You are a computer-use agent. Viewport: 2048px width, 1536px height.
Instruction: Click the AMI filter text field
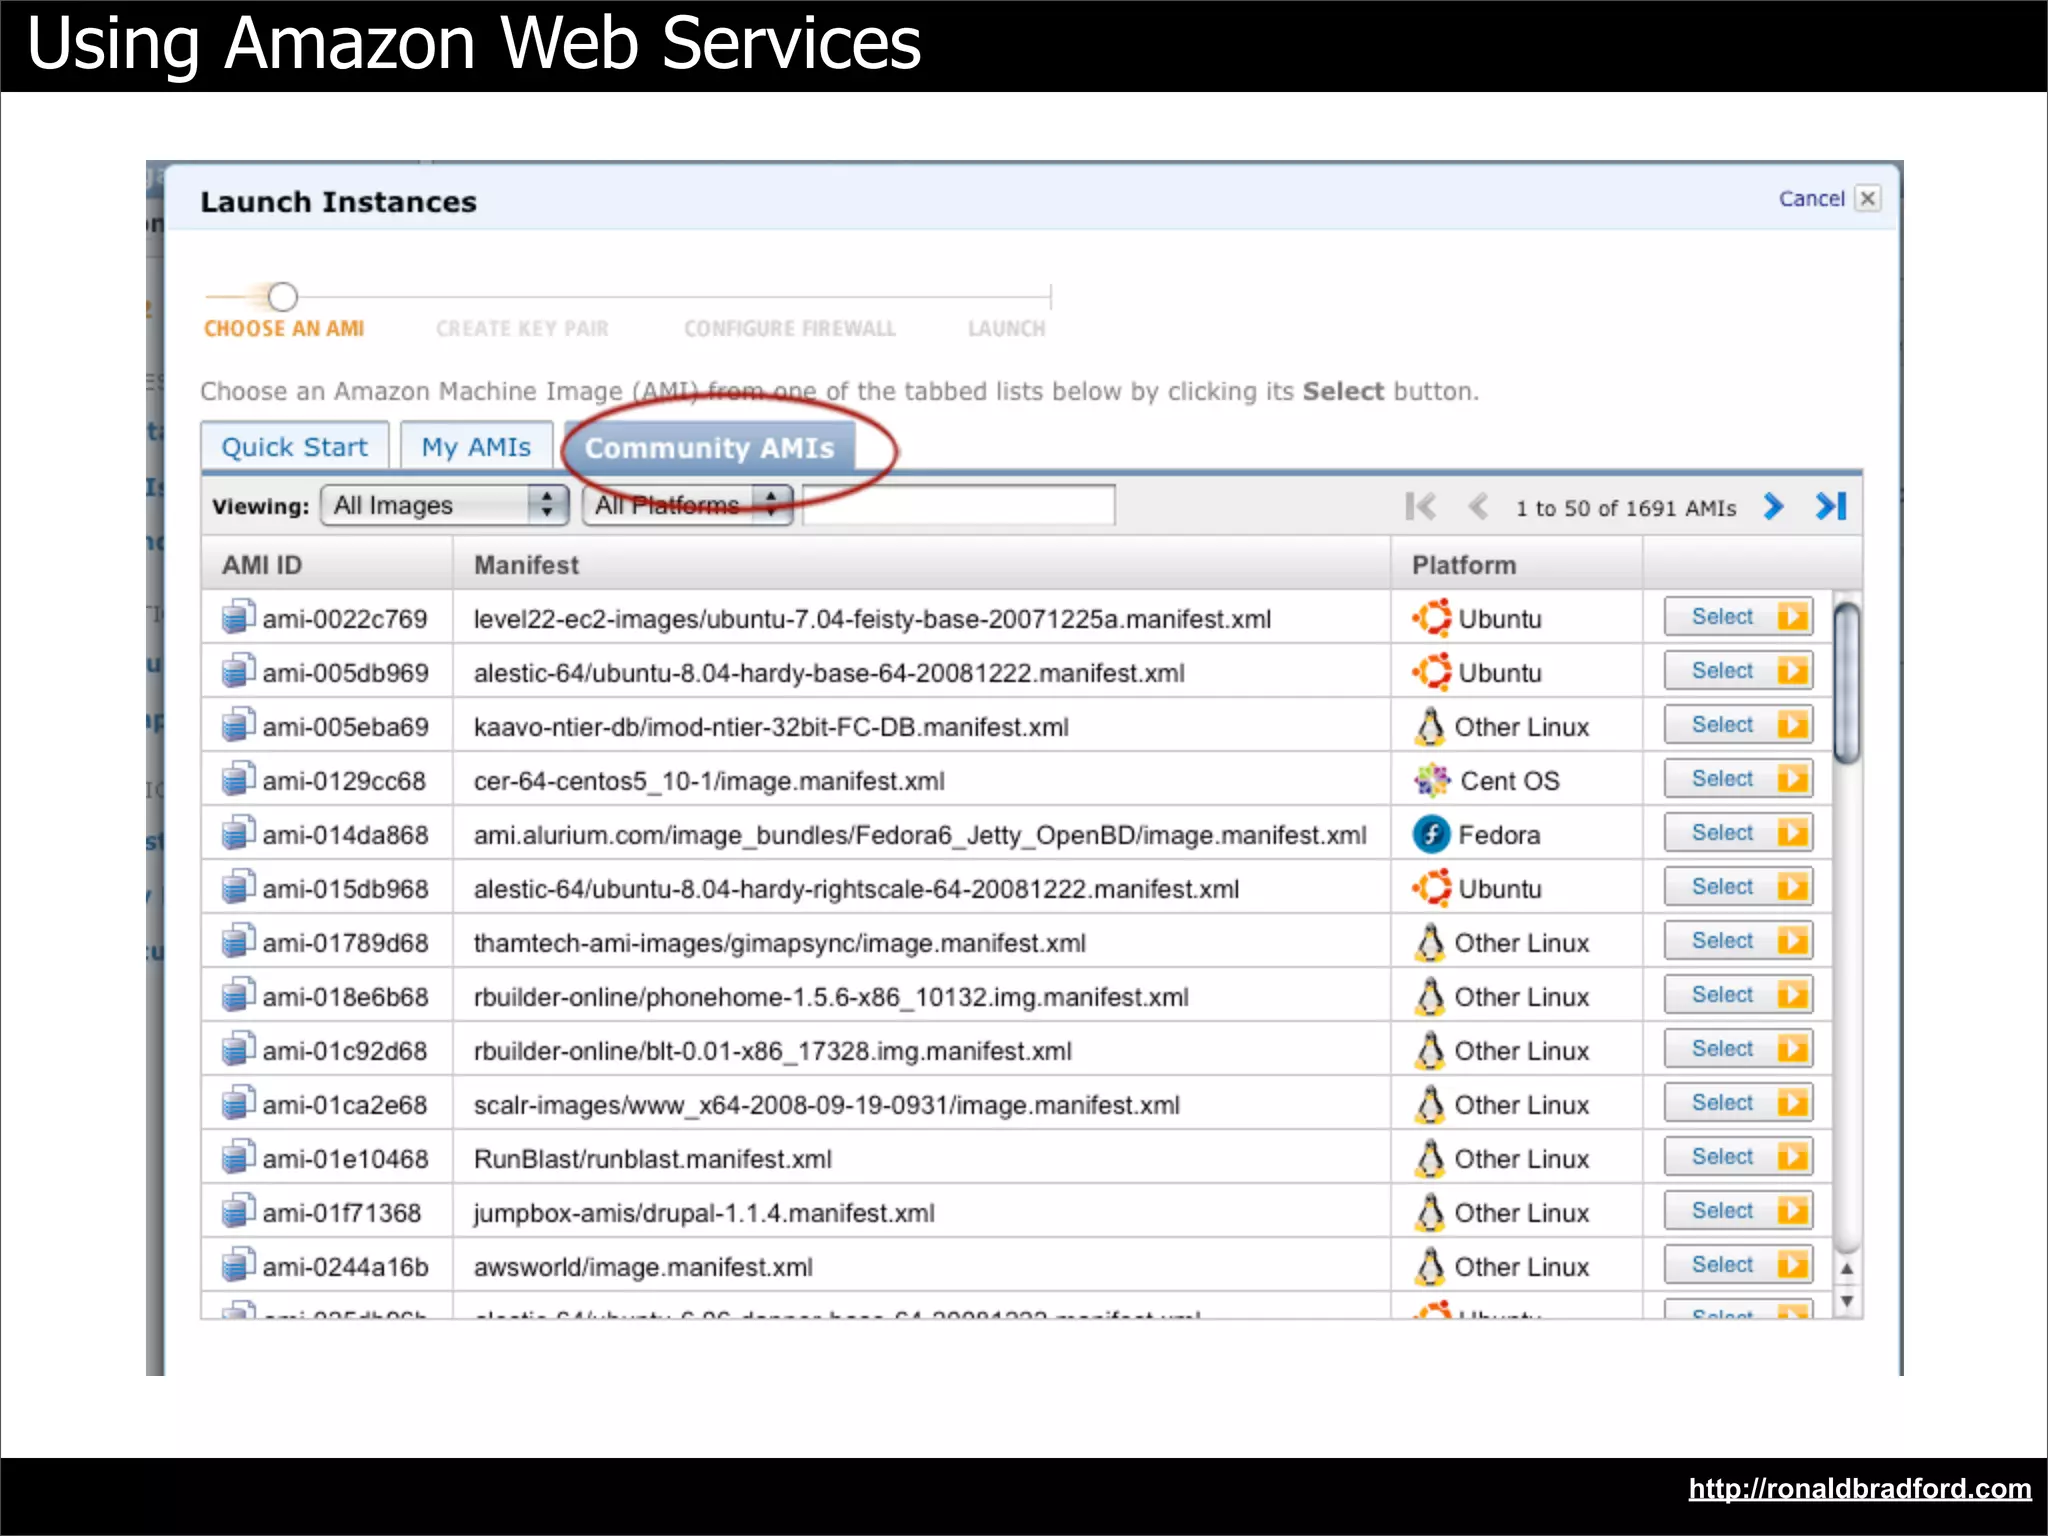[x=958, y=505]
